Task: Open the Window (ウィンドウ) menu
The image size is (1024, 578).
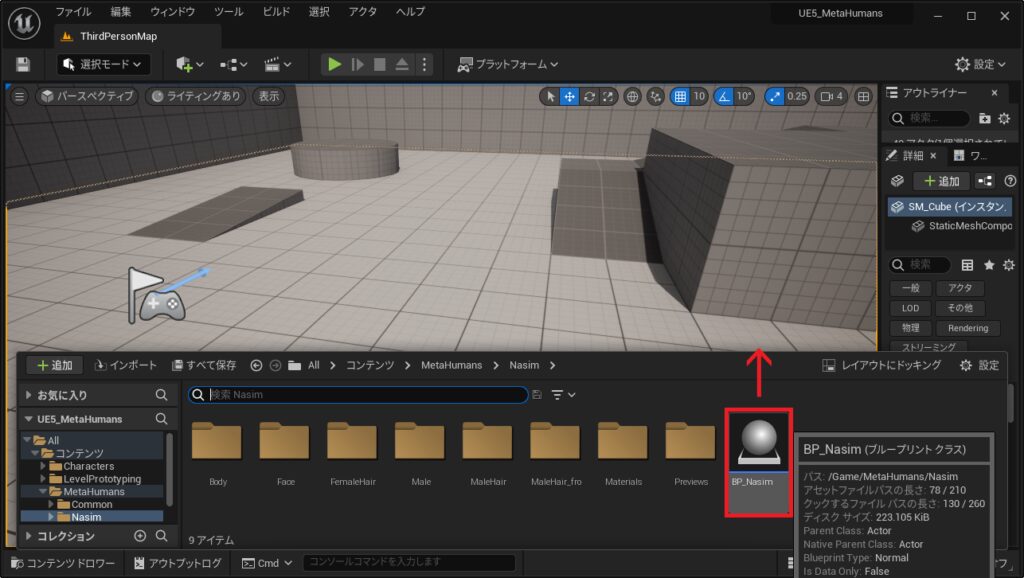Action: click(172, 12)
